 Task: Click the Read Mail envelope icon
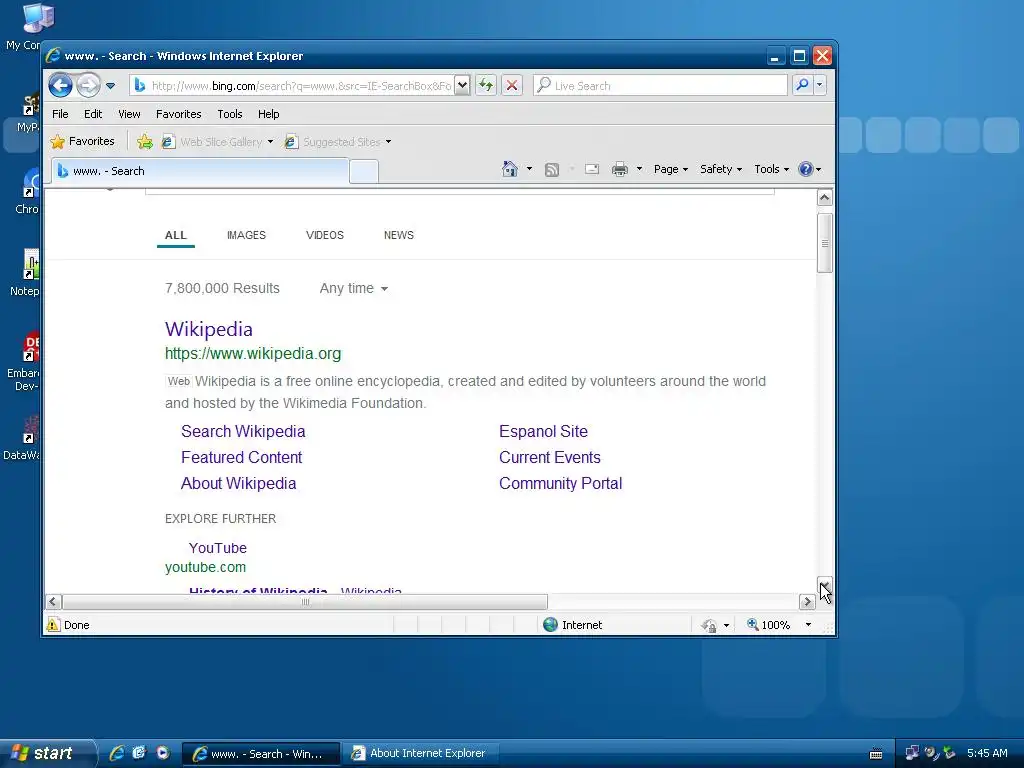(x=592, y=169)
